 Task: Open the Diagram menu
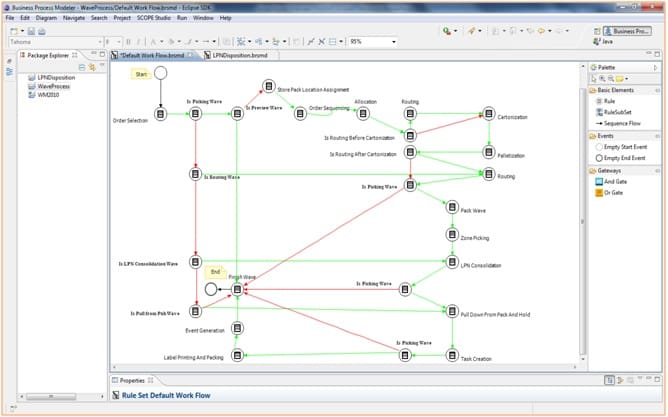pyautogui.click(x=46, y=18)
